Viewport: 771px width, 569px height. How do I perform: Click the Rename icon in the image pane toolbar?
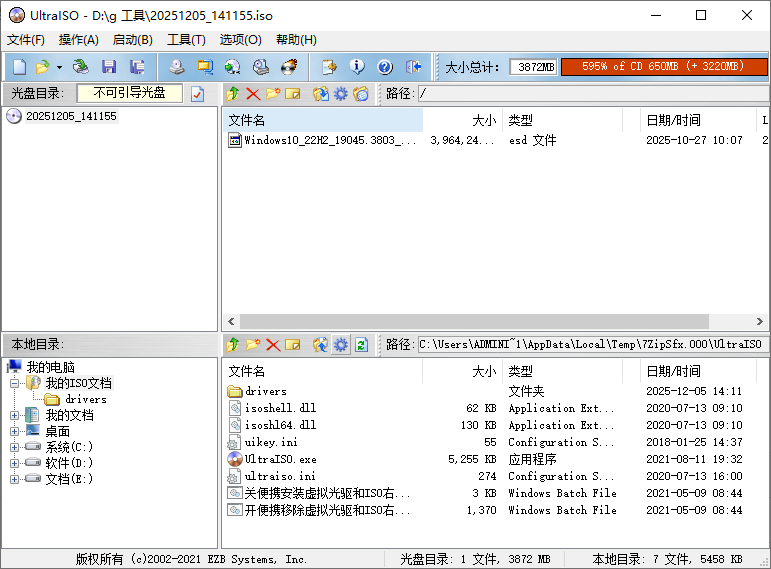[x=293, y=93]
